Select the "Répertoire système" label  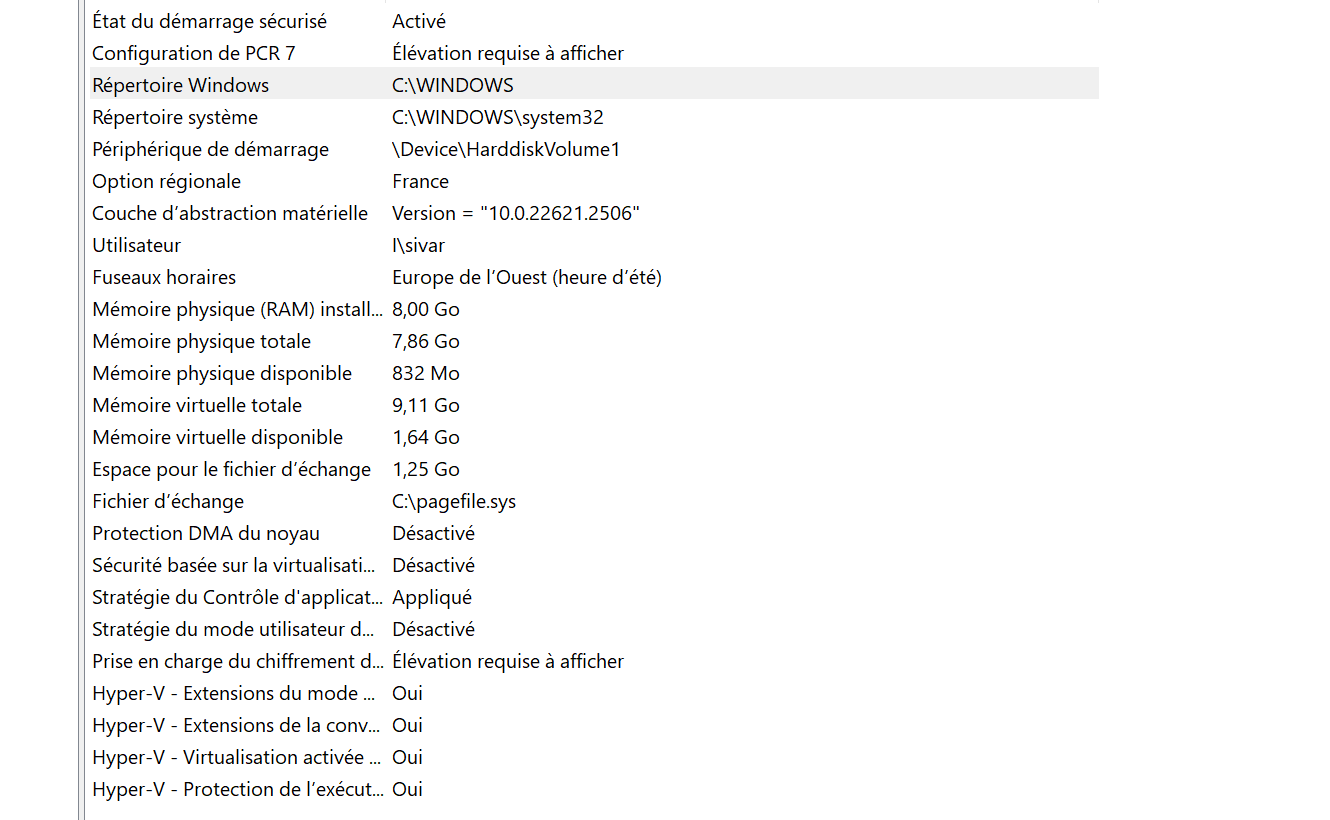pos(175,117)
